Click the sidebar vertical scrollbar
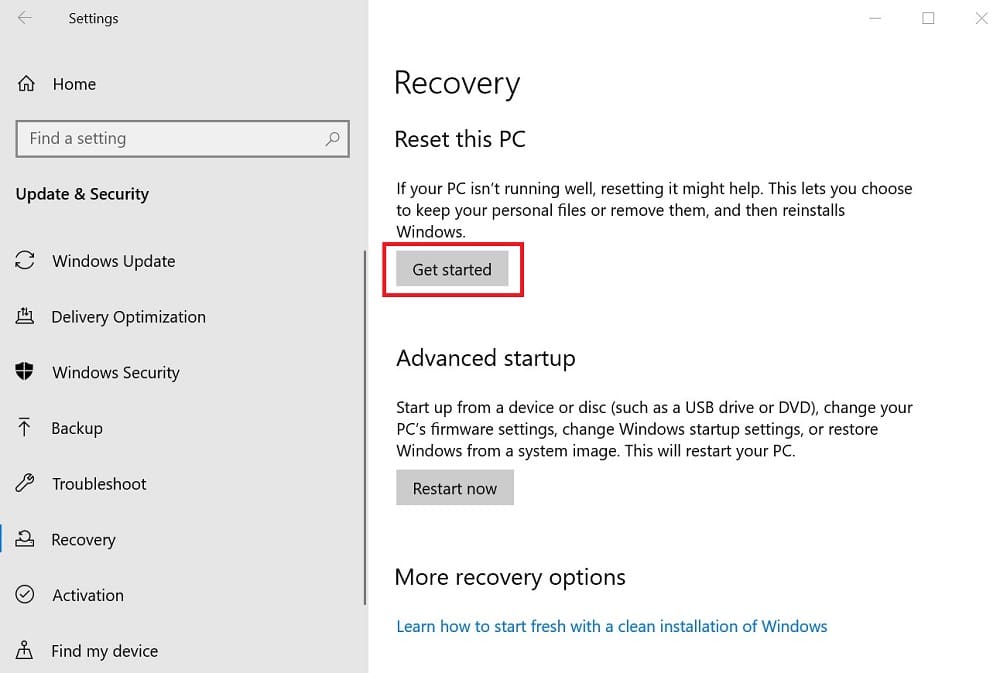Viewport: 1000px width, 673px height. tap(365, 427)
